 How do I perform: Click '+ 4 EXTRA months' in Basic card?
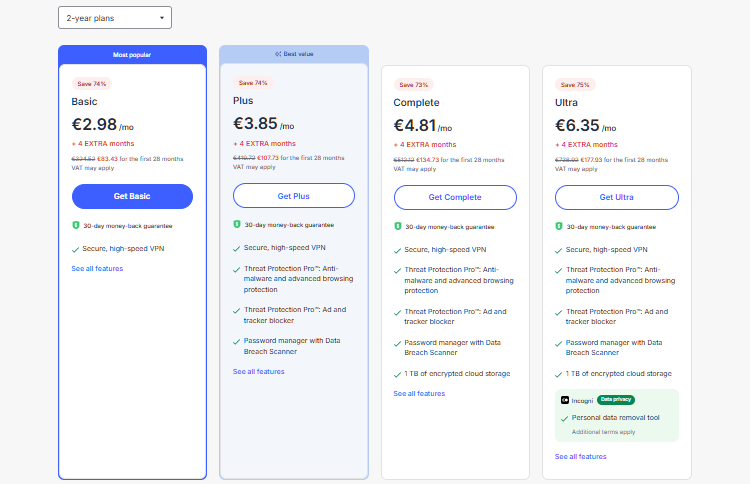103,143
